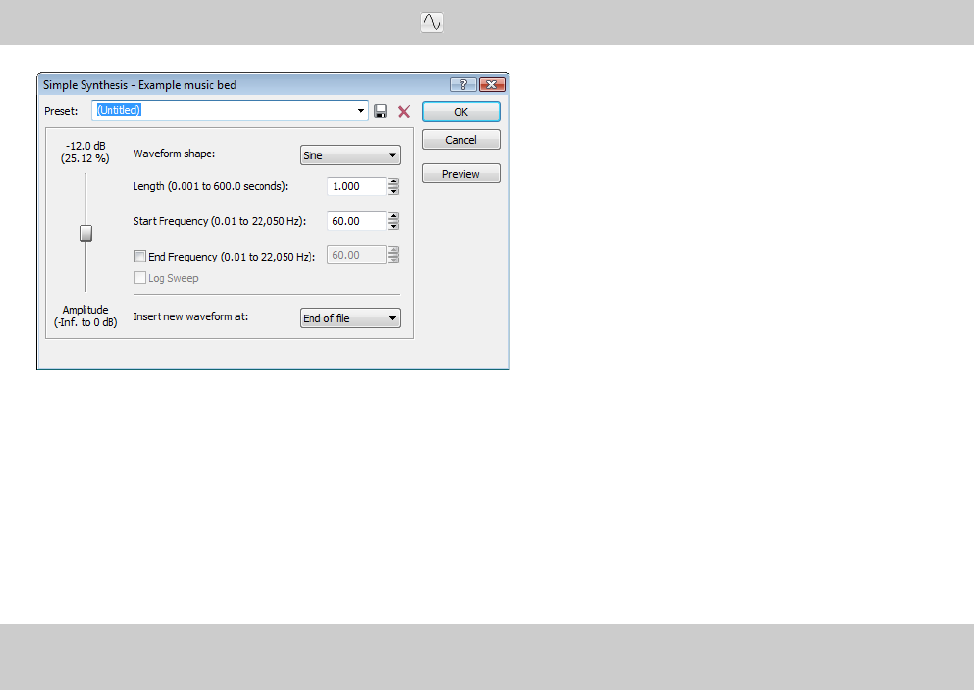Screen dimensions: 974x690
Task: Toggle the Log Sweep checkbox
Action: click(140, 278)
